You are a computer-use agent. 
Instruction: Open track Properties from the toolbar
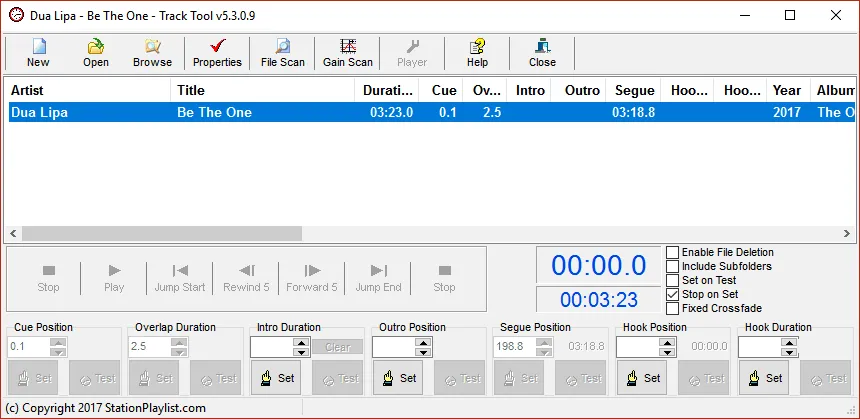217,53
